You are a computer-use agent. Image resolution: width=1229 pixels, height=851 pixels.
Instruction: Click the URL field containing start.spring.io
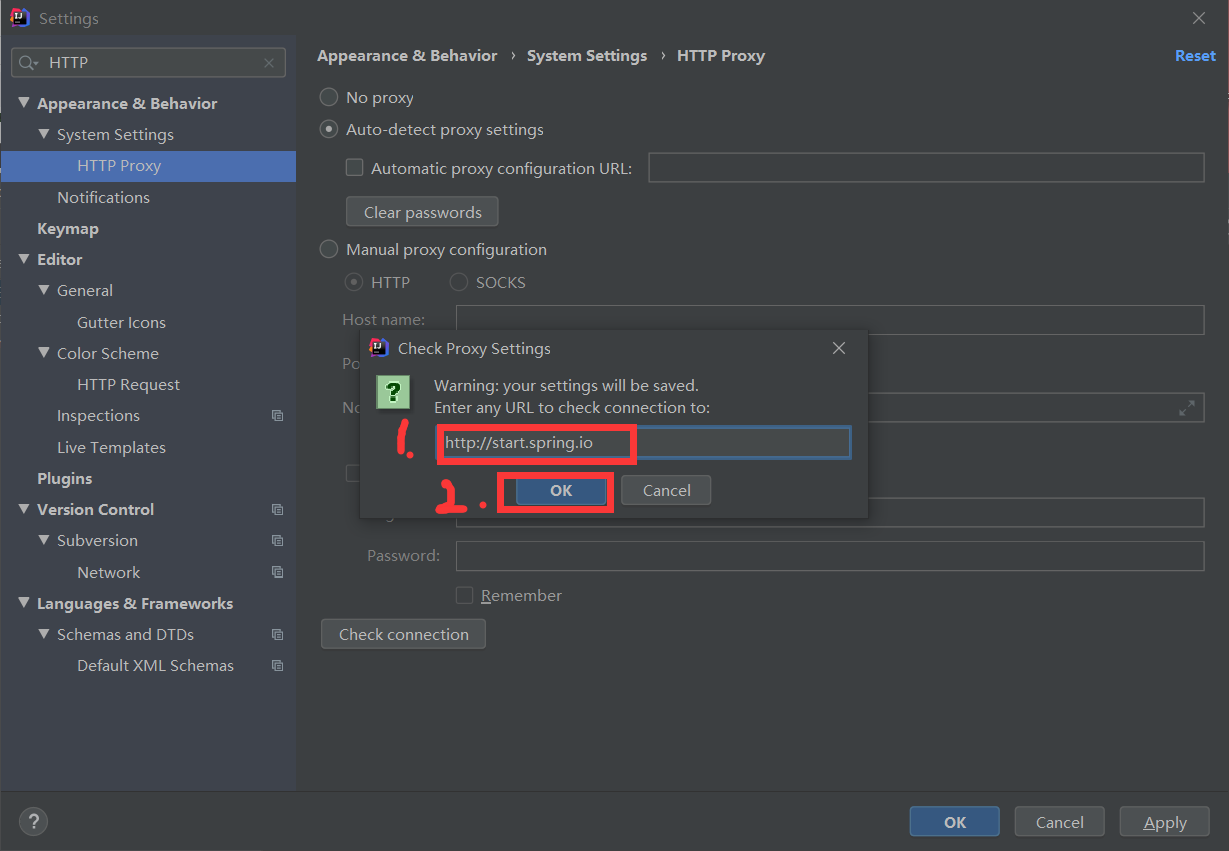click(x=644, y=443)
